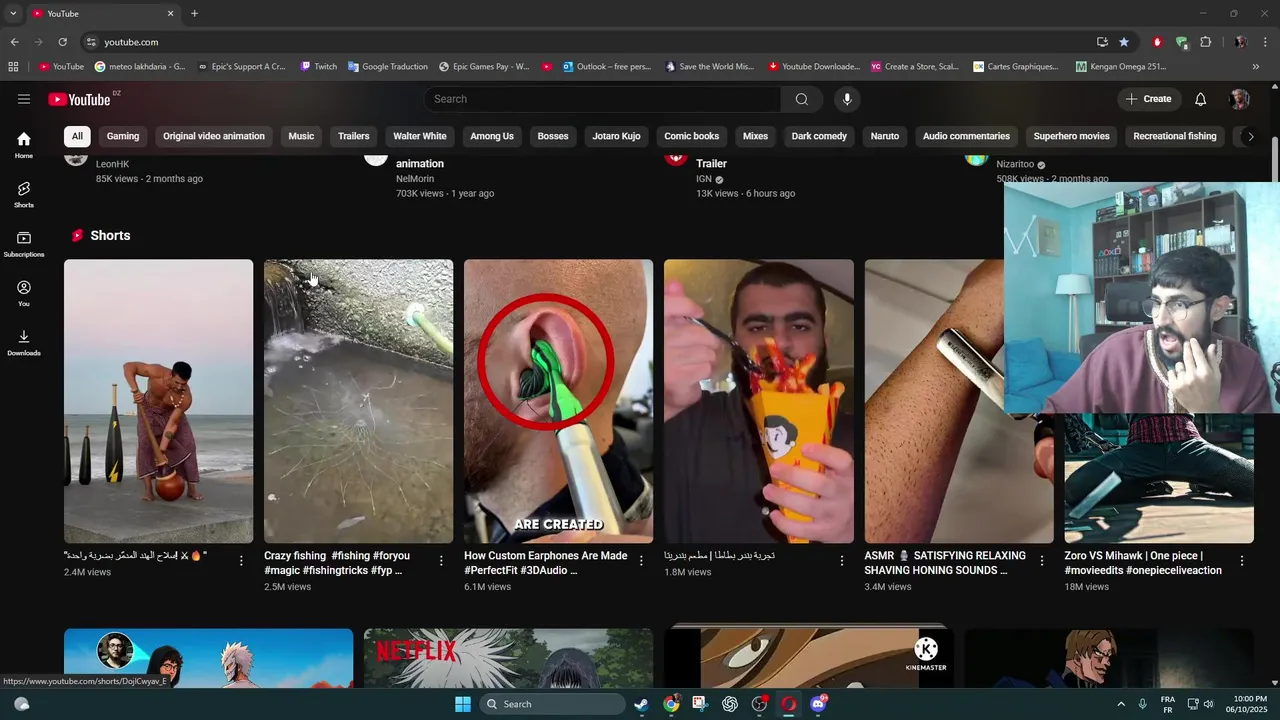Open options for the Crazy fishing short

click(441, 561)
